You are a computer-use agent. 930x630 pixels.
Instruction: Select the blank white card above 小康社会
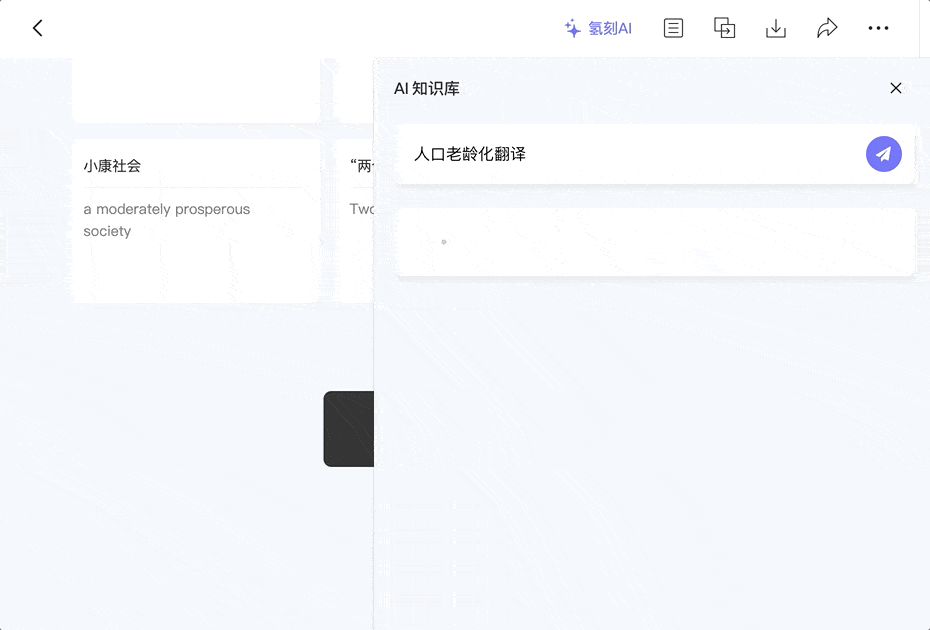coord(196,90)
